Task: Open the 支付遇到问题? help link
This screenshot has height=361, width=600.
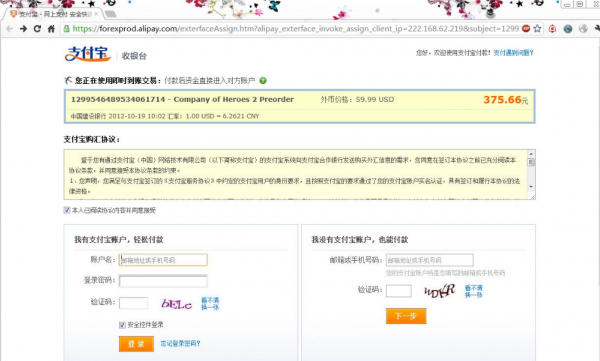Action: tap(513, 53)
